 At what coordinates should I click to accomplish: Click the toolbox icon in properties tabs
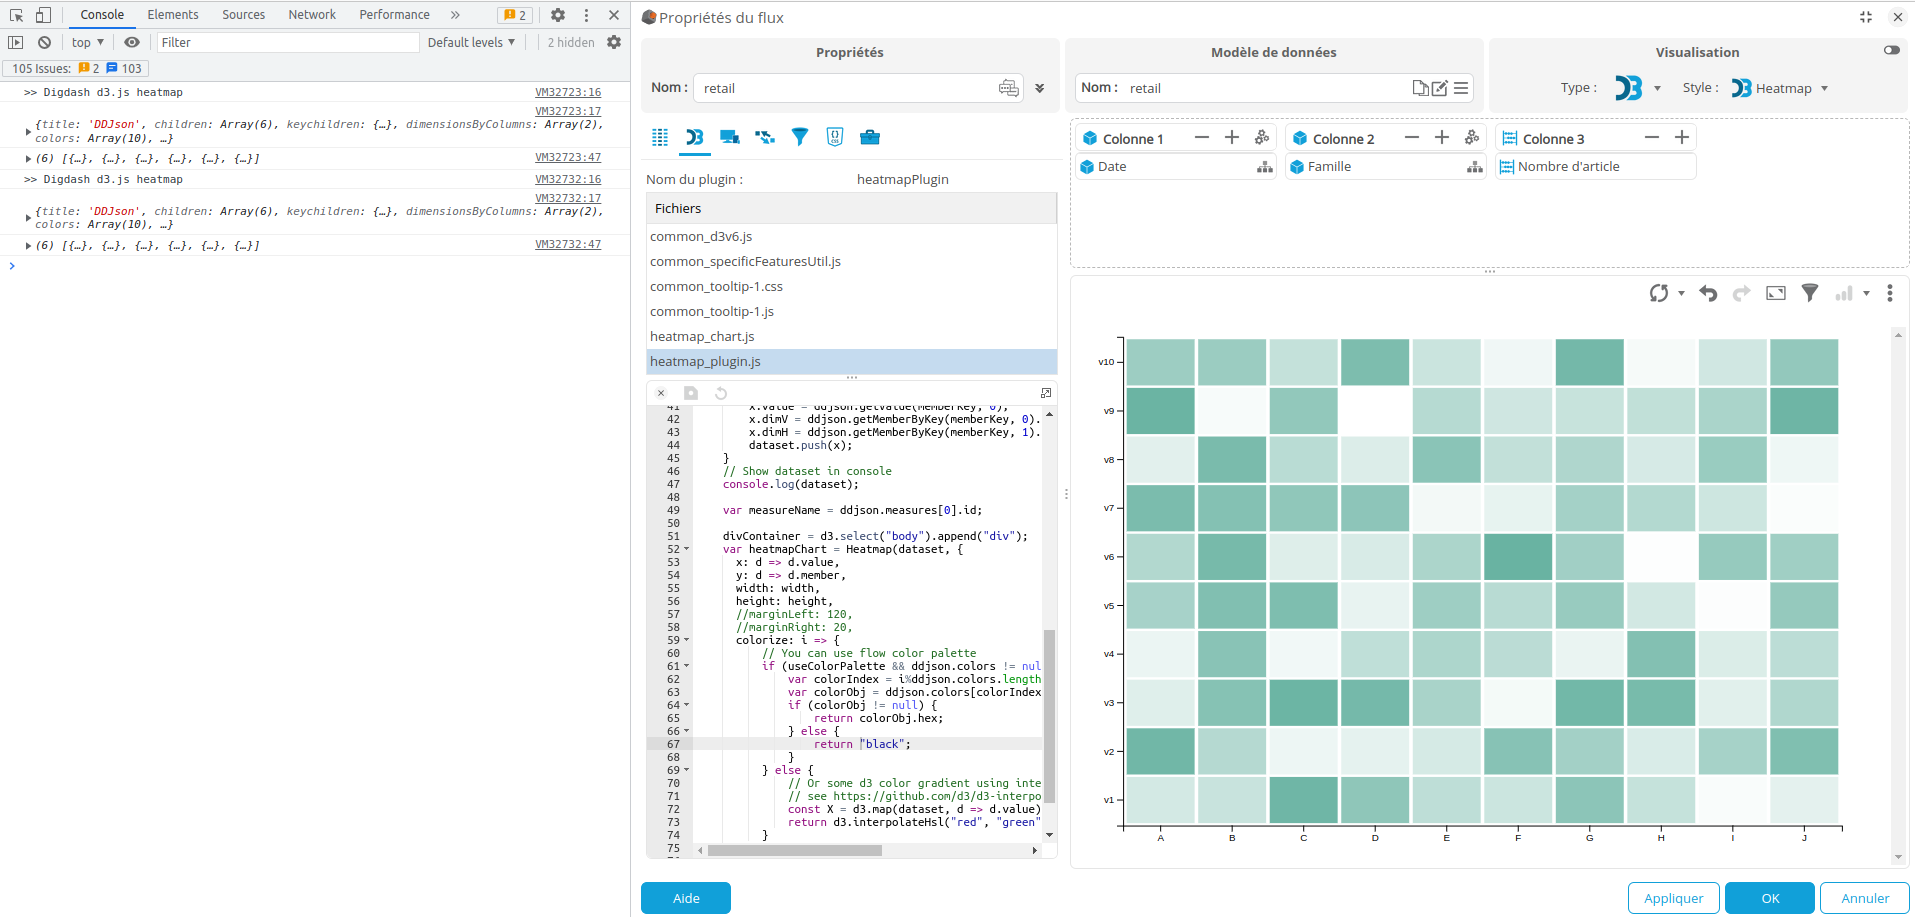point(870,137)
